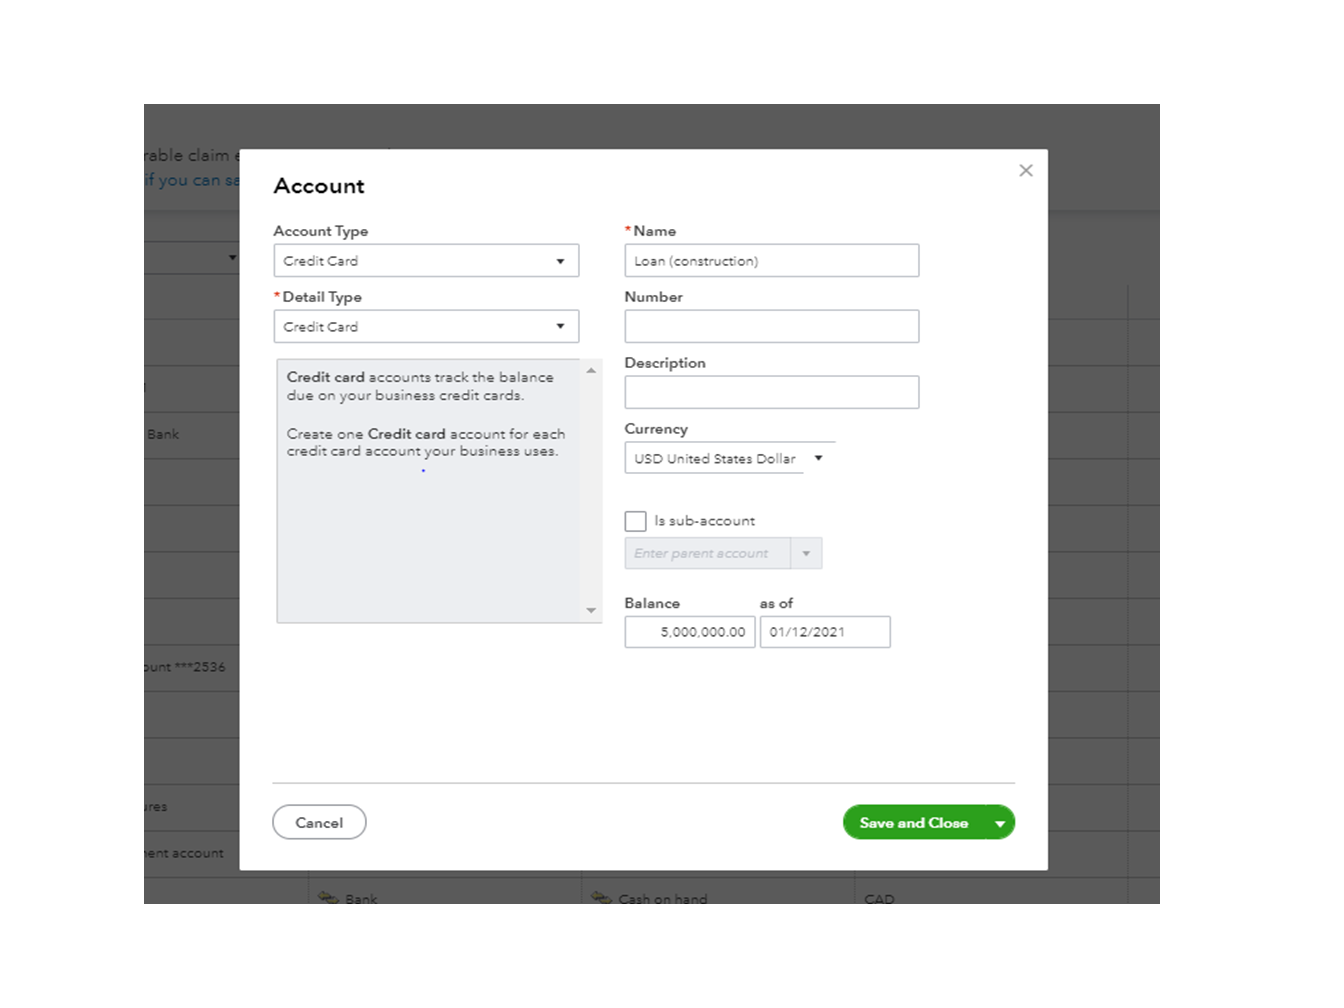Click the Number input field
Image resolution: width=1344 pixels, height=1008 pixels.
tap(772, 327)
